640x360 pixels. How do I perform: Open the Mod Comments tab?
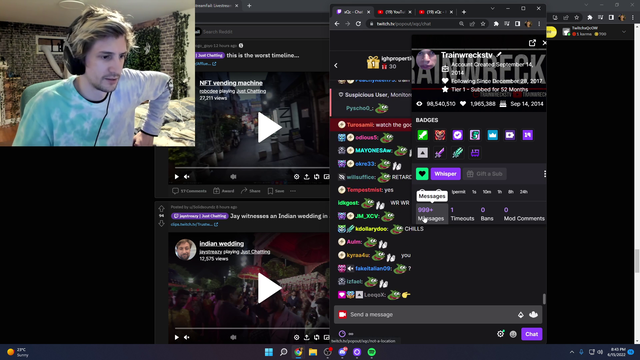point(524,214)
